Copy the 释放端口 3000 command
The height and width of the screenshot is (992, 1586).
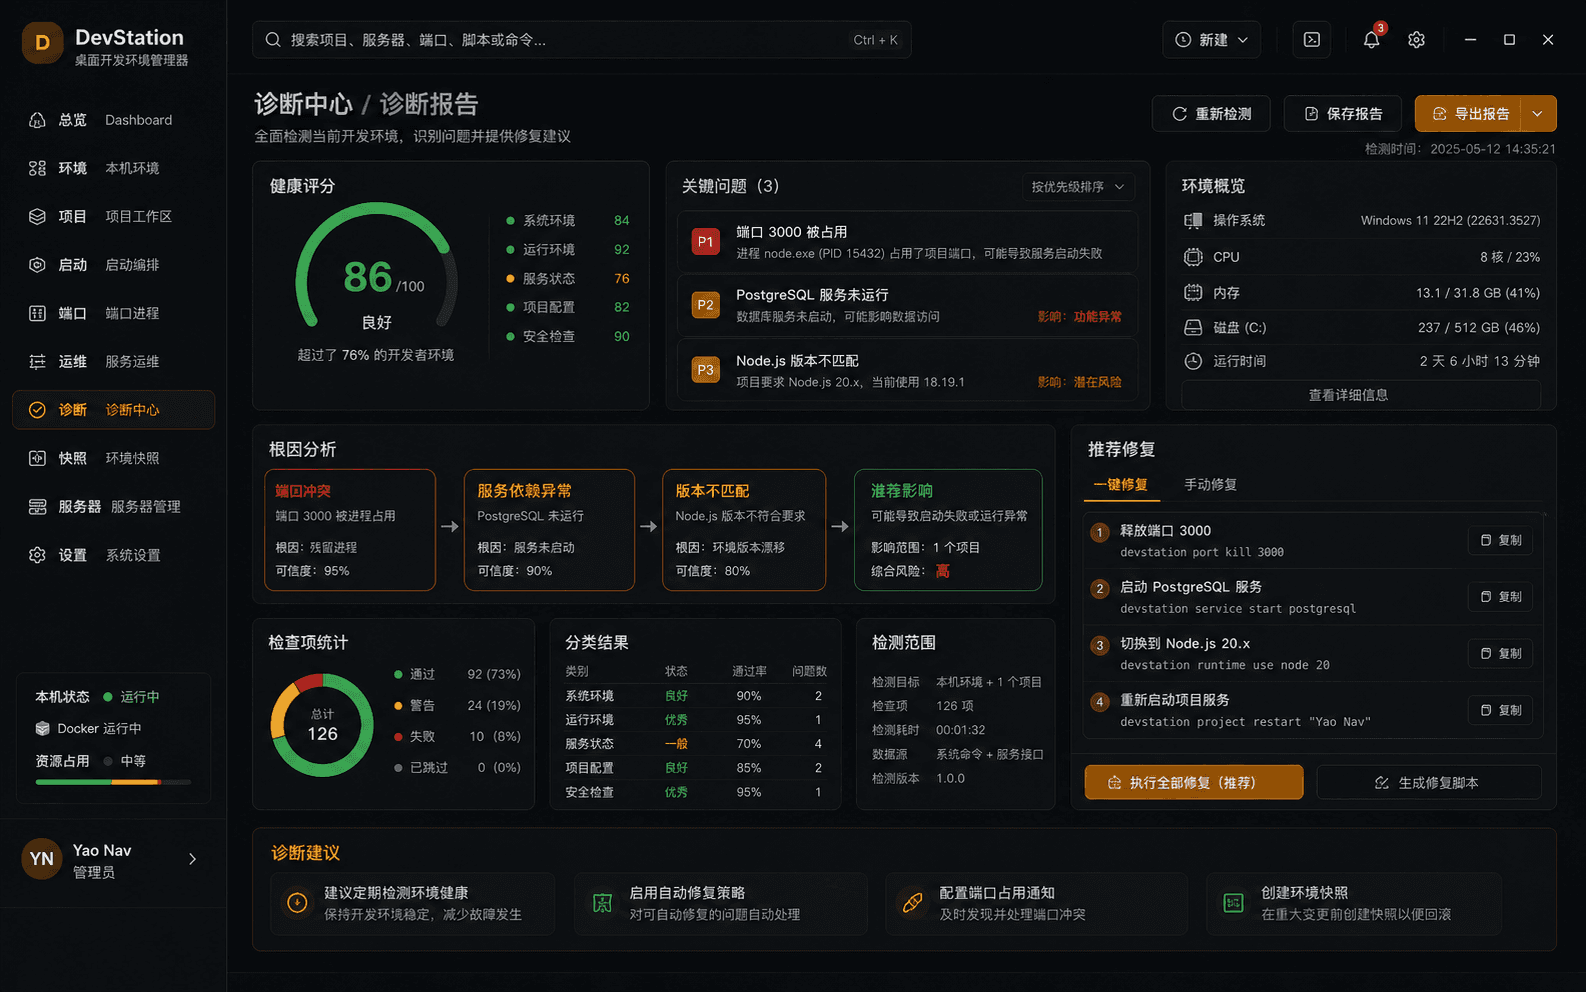(1501, 540)
